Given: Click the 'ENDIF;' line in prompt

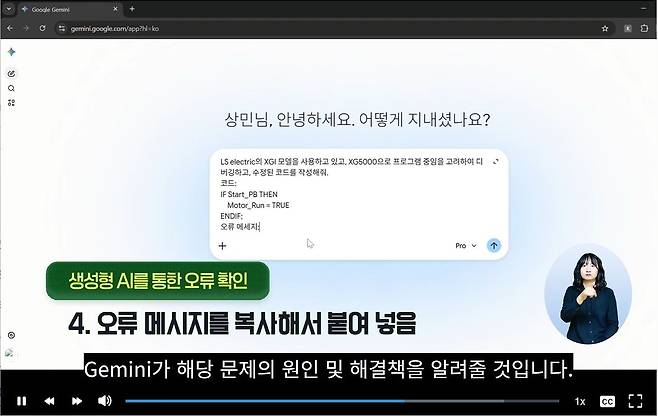Looking at the screenshot, I should tap(231, 216).
